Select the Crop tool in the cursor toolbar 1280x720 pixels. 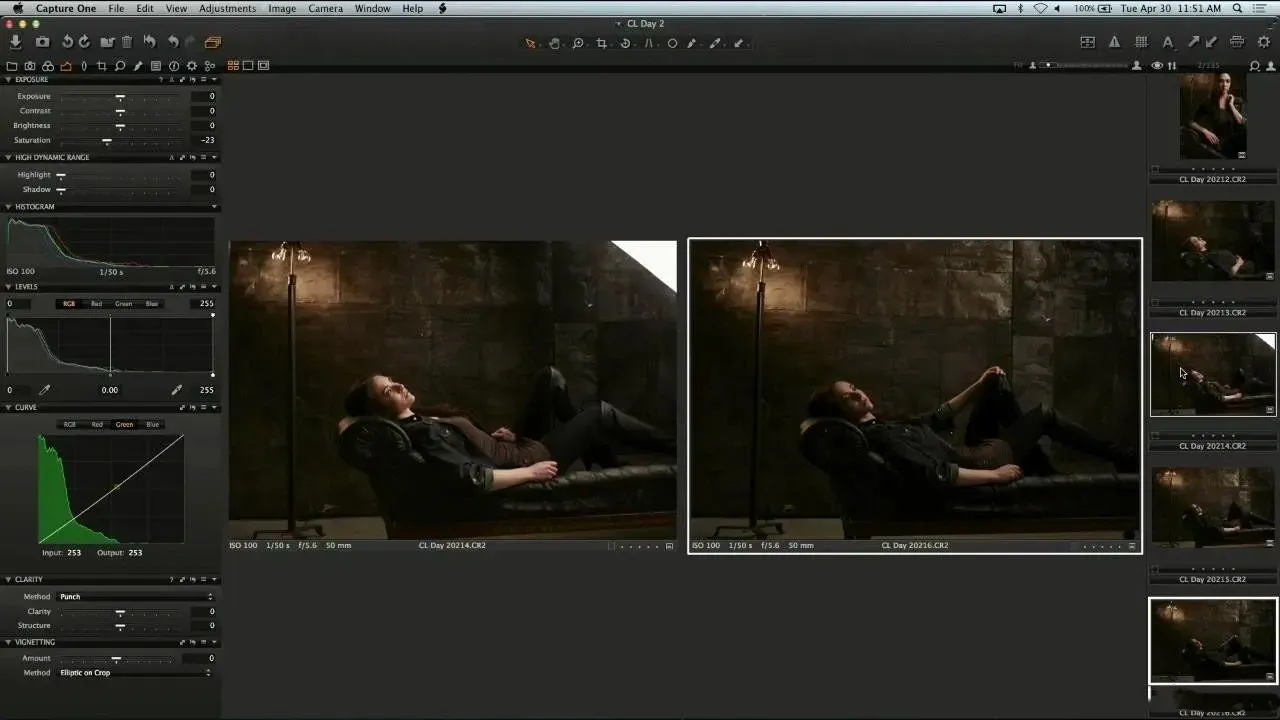(x=601, y=43)
